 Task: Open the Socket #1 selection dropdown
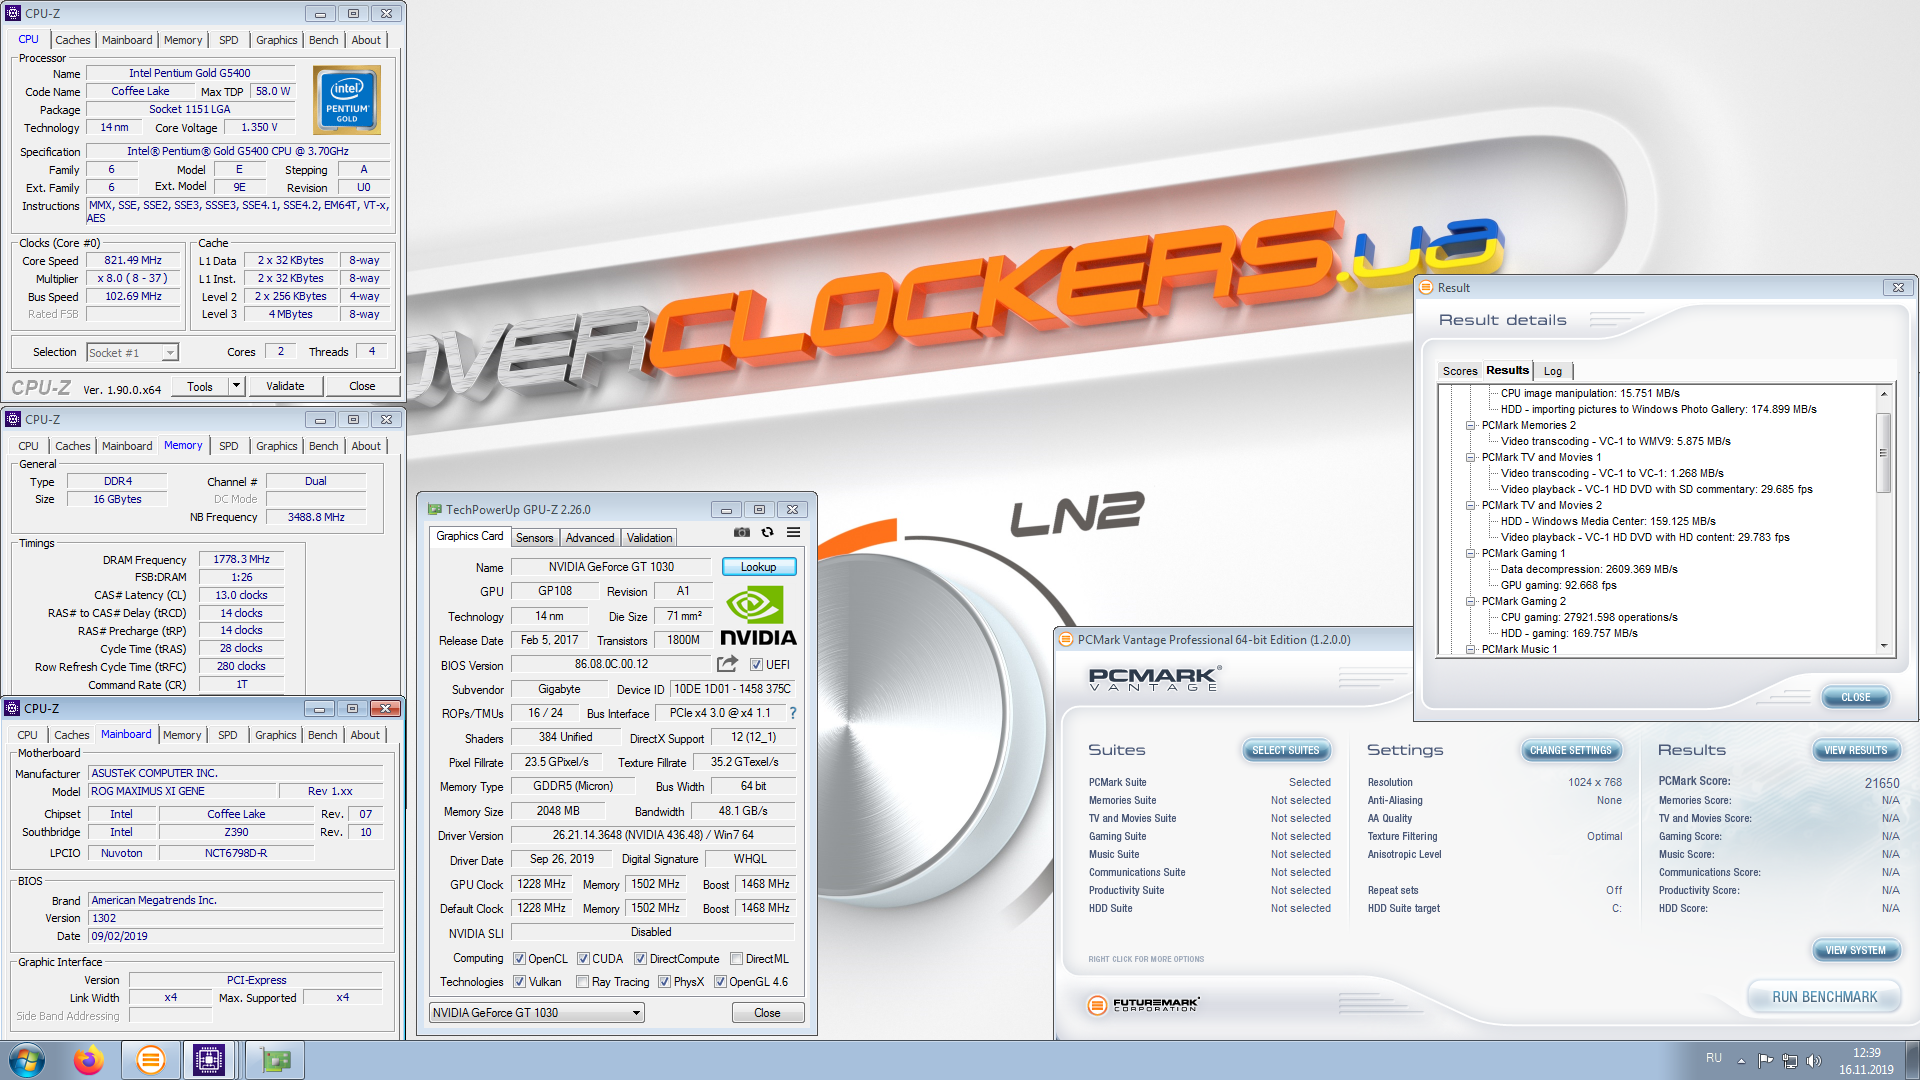(x=132, y=353)
